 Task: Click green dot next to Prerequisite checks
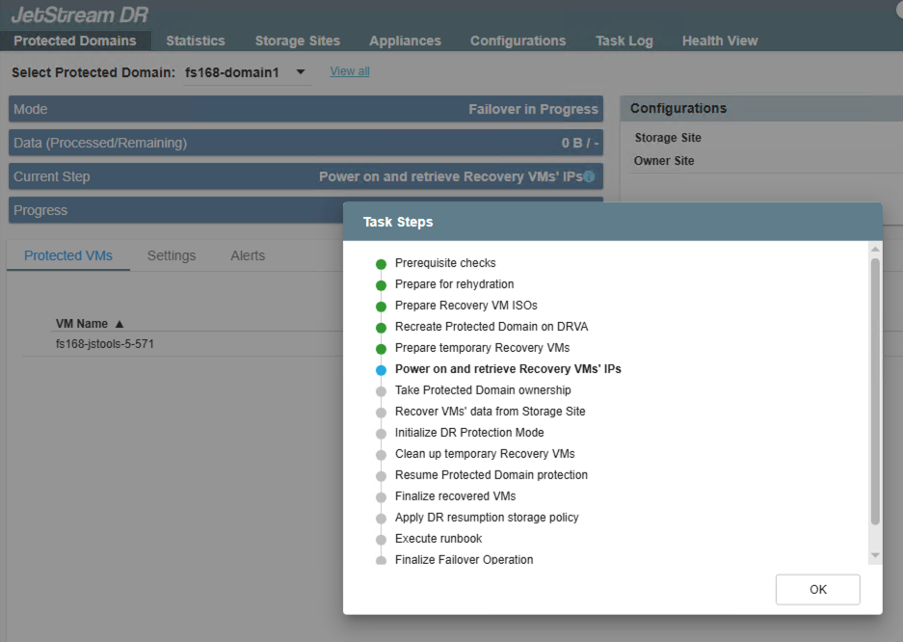click(380, 264)
